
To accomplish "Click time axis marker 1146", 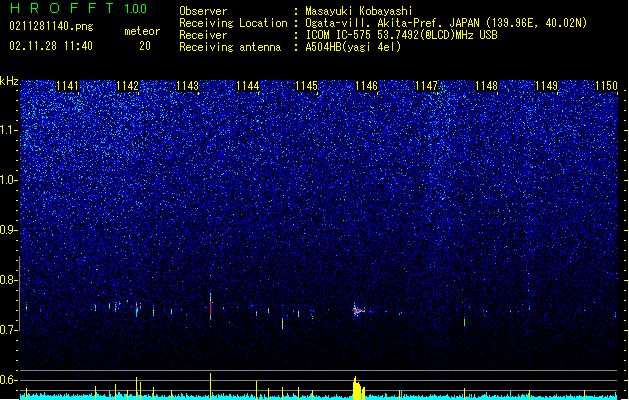I will [367, 86].
